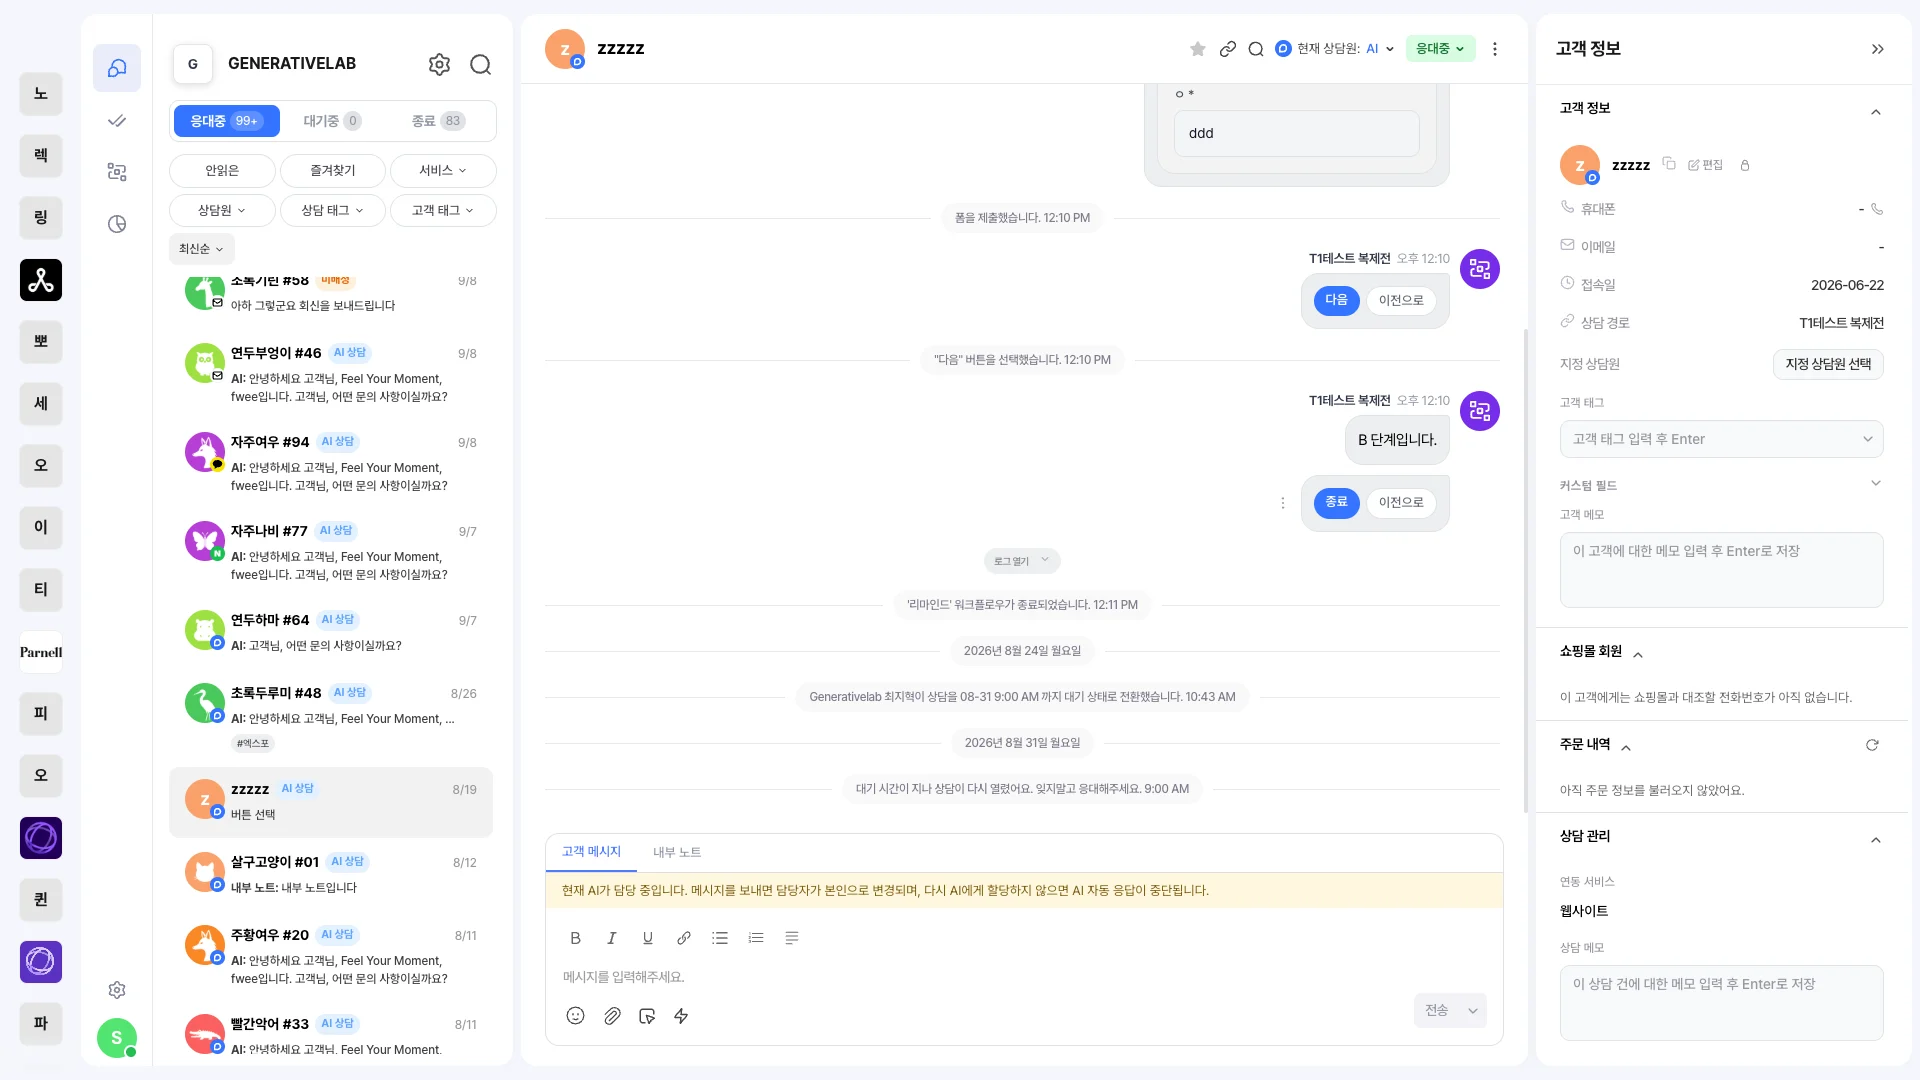Insert a hyperlink in the message editor

pyautogui.click(x=684, y=938)
